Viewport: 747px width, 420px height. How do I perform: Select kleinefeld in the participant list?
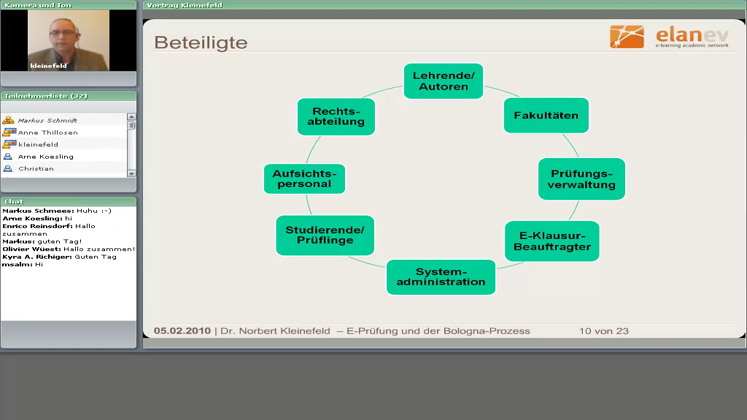[64, 144]
